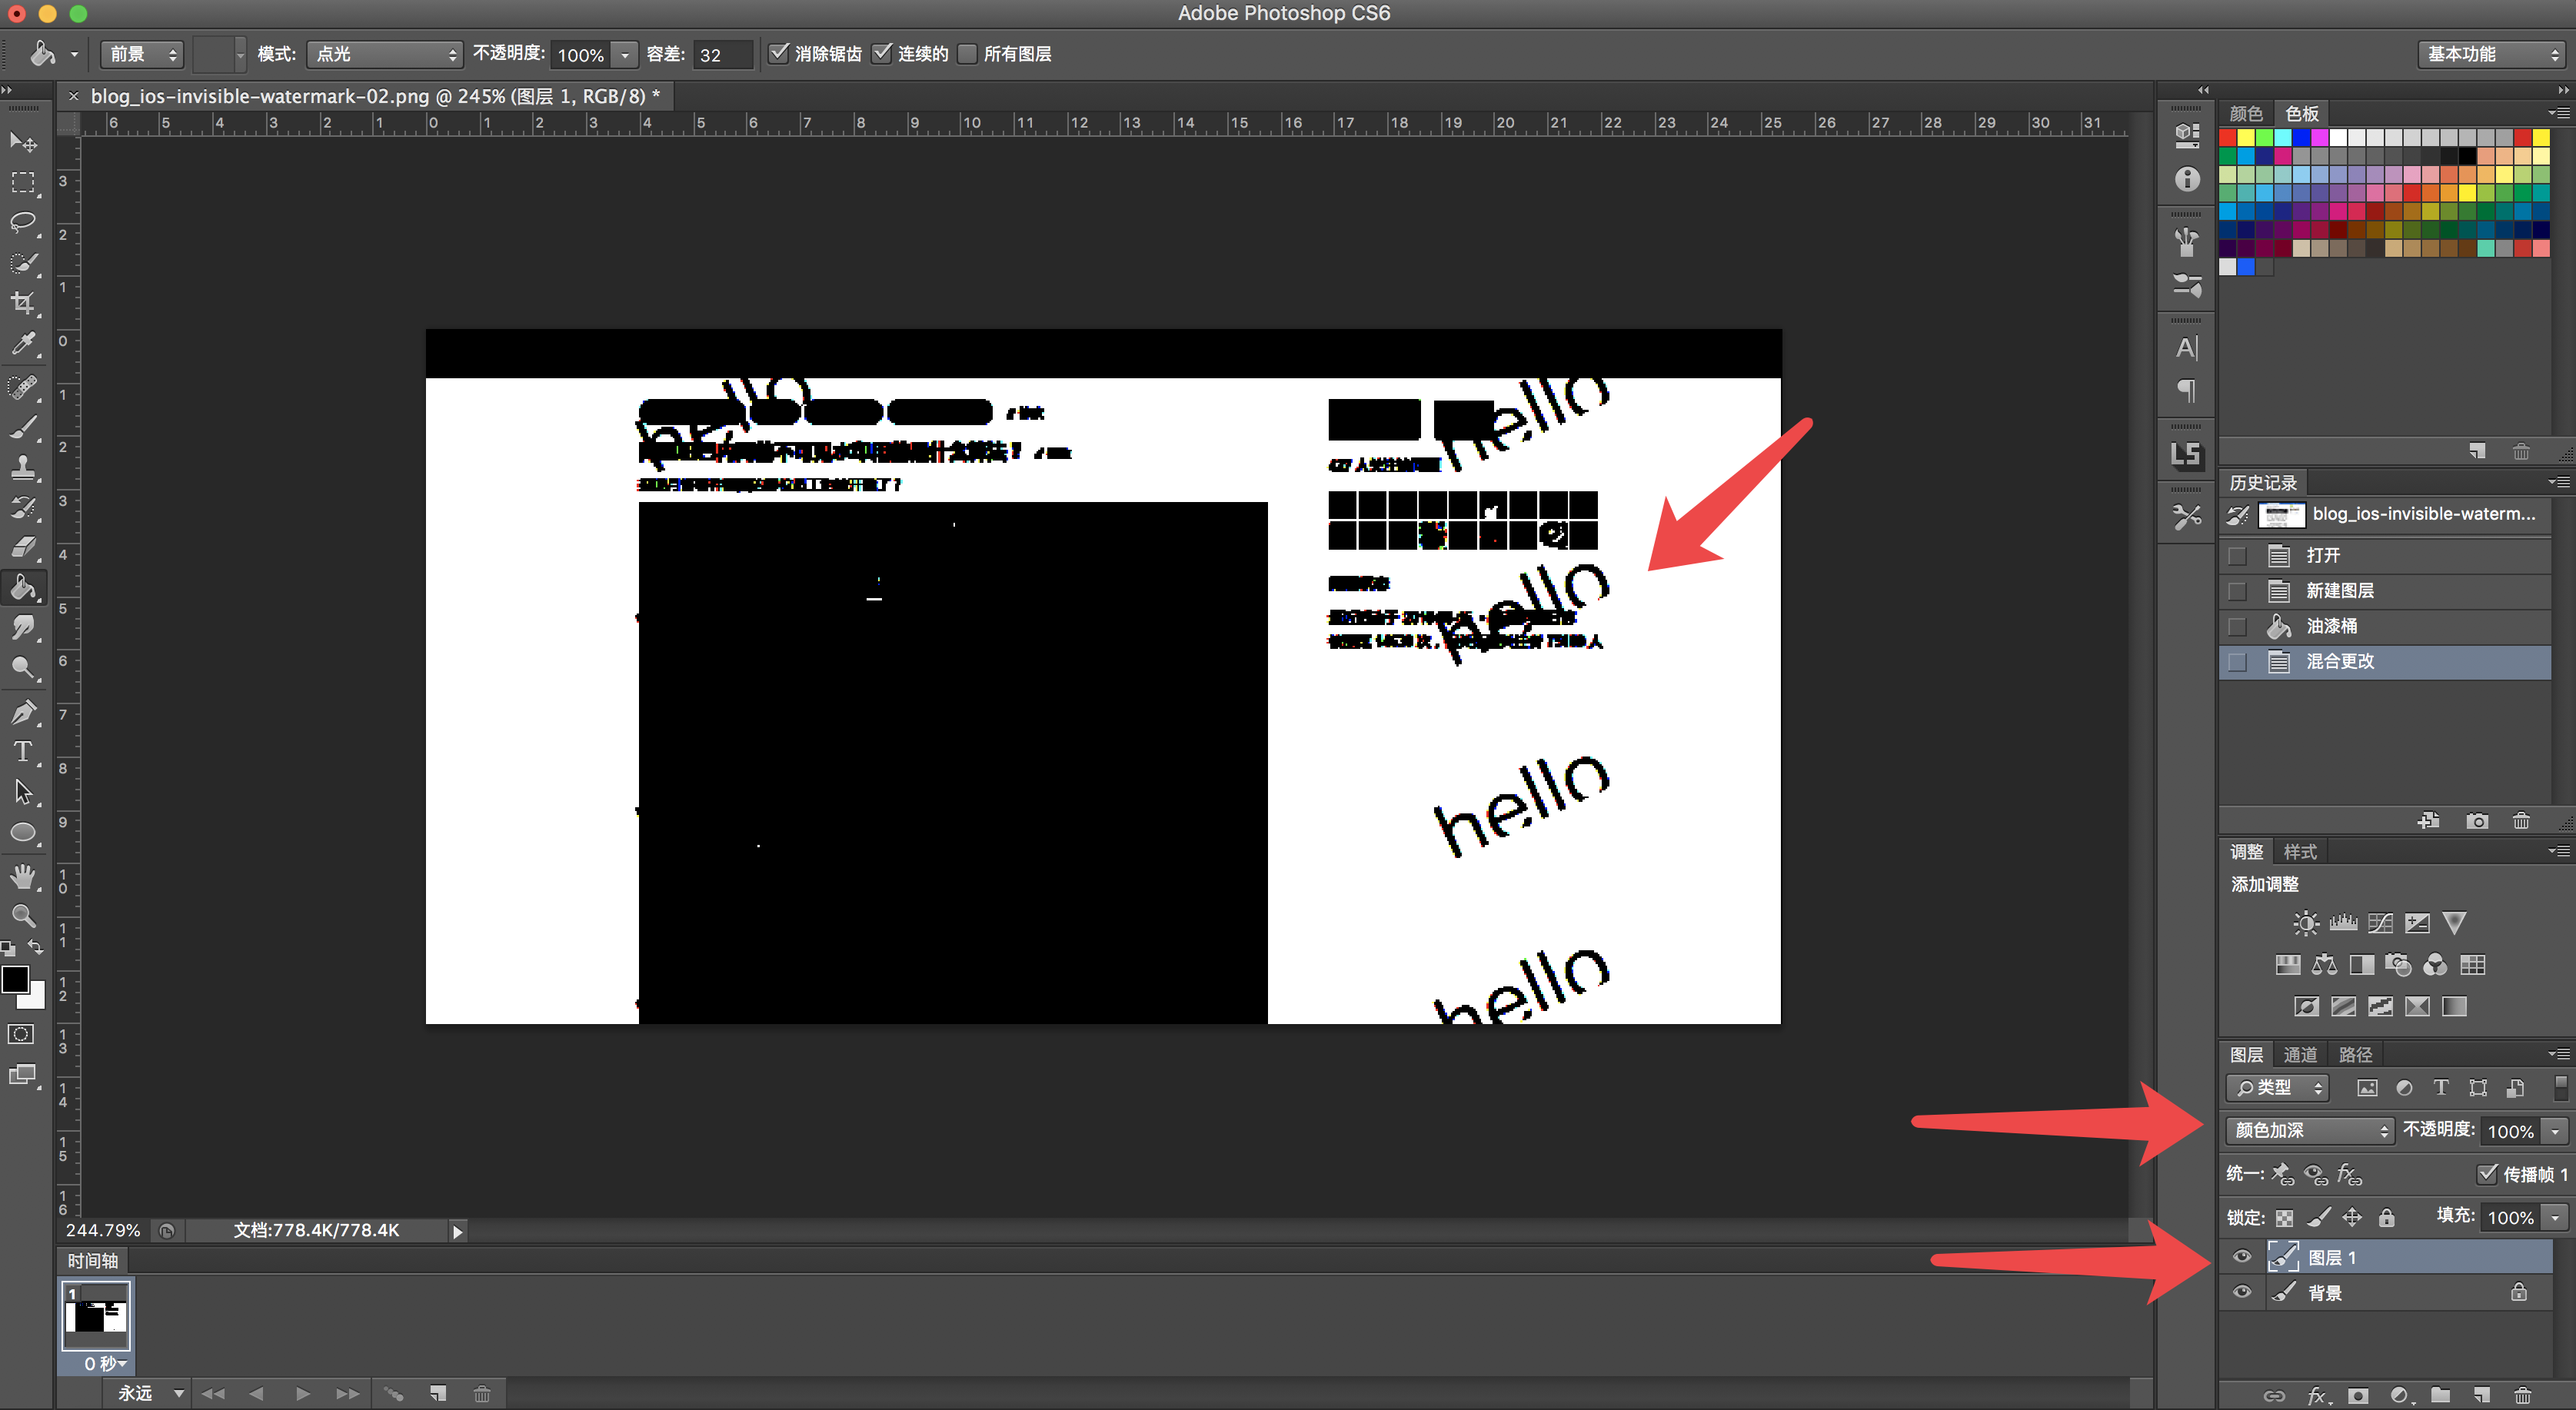Image resolution: width=2576 pixels, height=1410 pixels.
Task: Add a layer mask icon
Action: coord(2358,1395)
